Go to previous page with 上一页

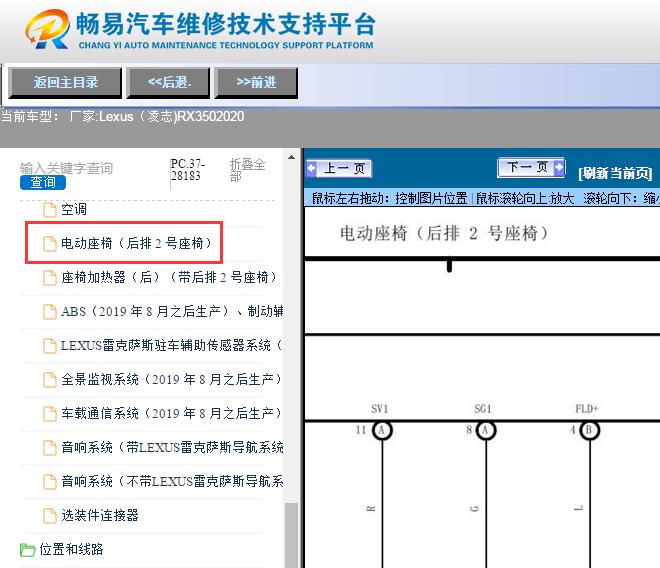pyautogui.click(x=339, y=169)
